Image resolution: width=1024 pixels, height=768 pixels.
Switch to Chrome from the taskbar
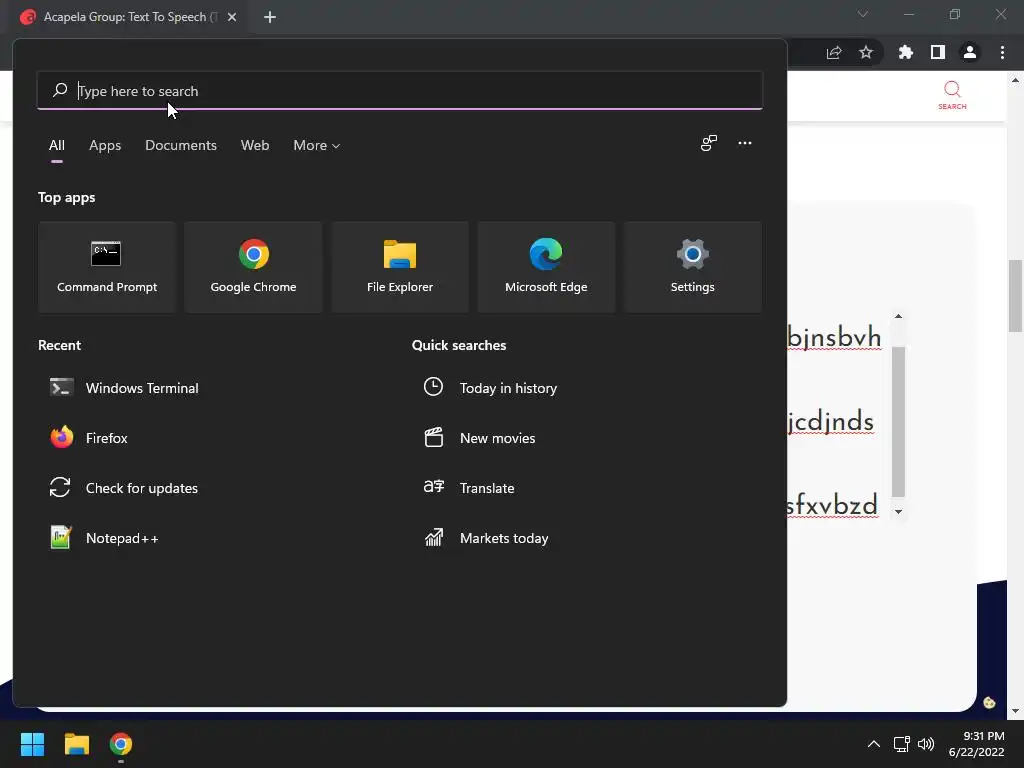click(121, 744)
